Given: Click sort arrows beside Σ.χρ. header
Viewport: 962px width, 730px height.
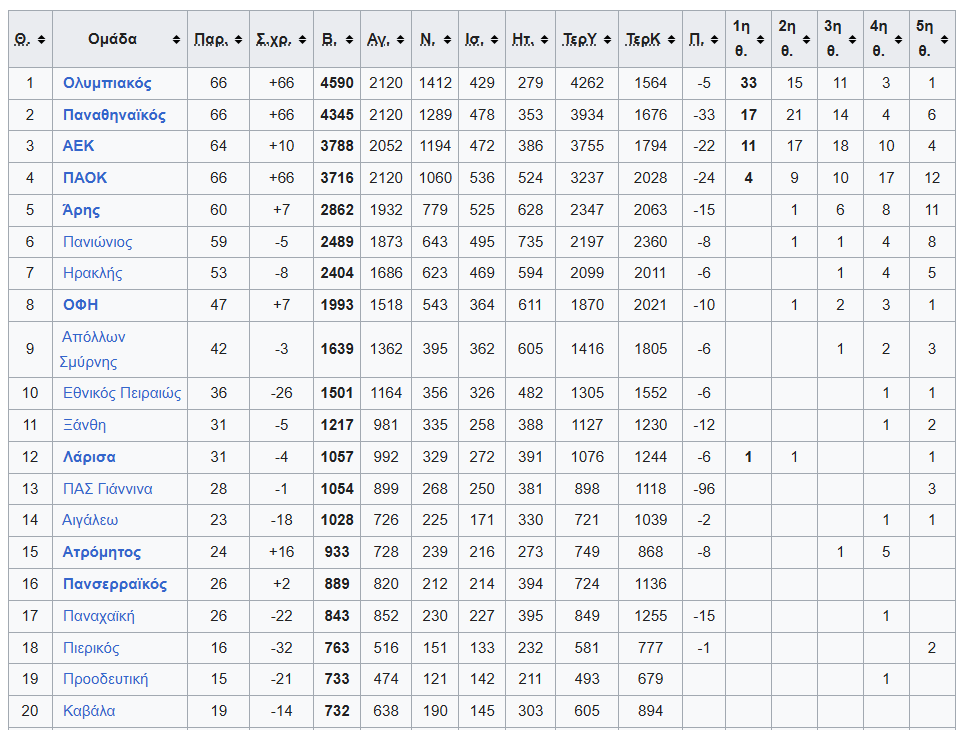Looking at the screenshot, I should [300, 40].
